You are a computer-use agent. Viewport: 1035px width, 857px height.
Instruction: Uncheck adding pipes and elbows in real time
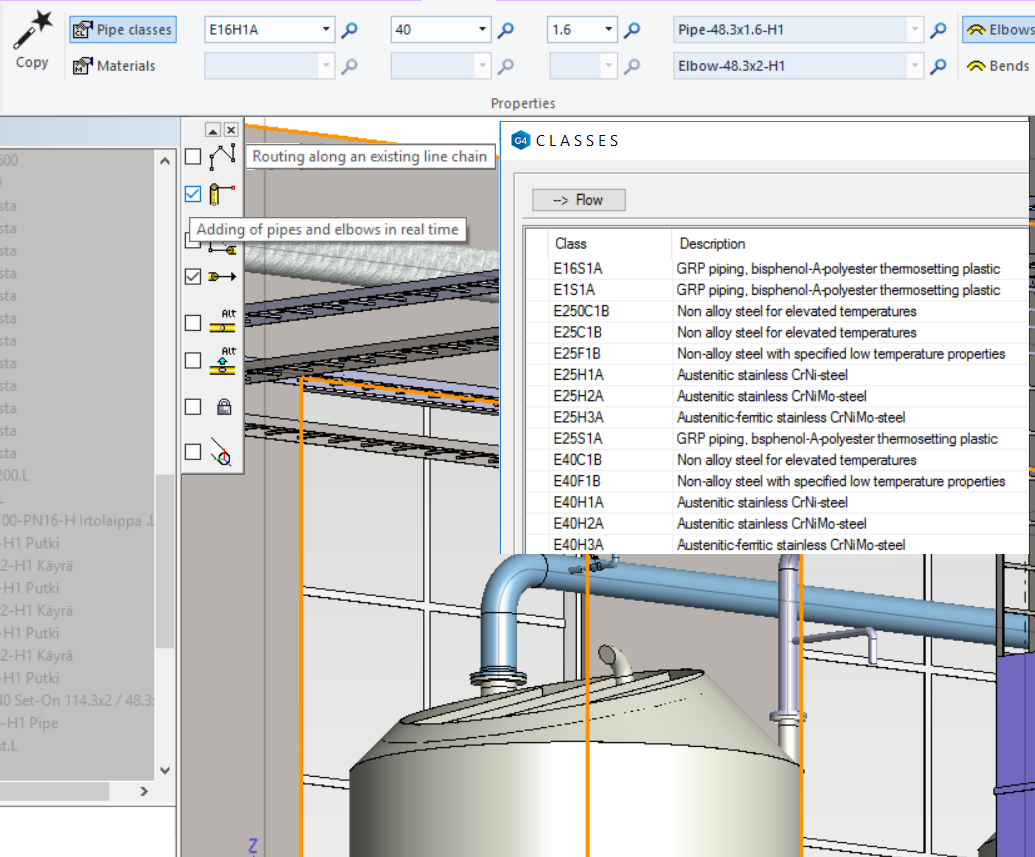tap(193, 194)
